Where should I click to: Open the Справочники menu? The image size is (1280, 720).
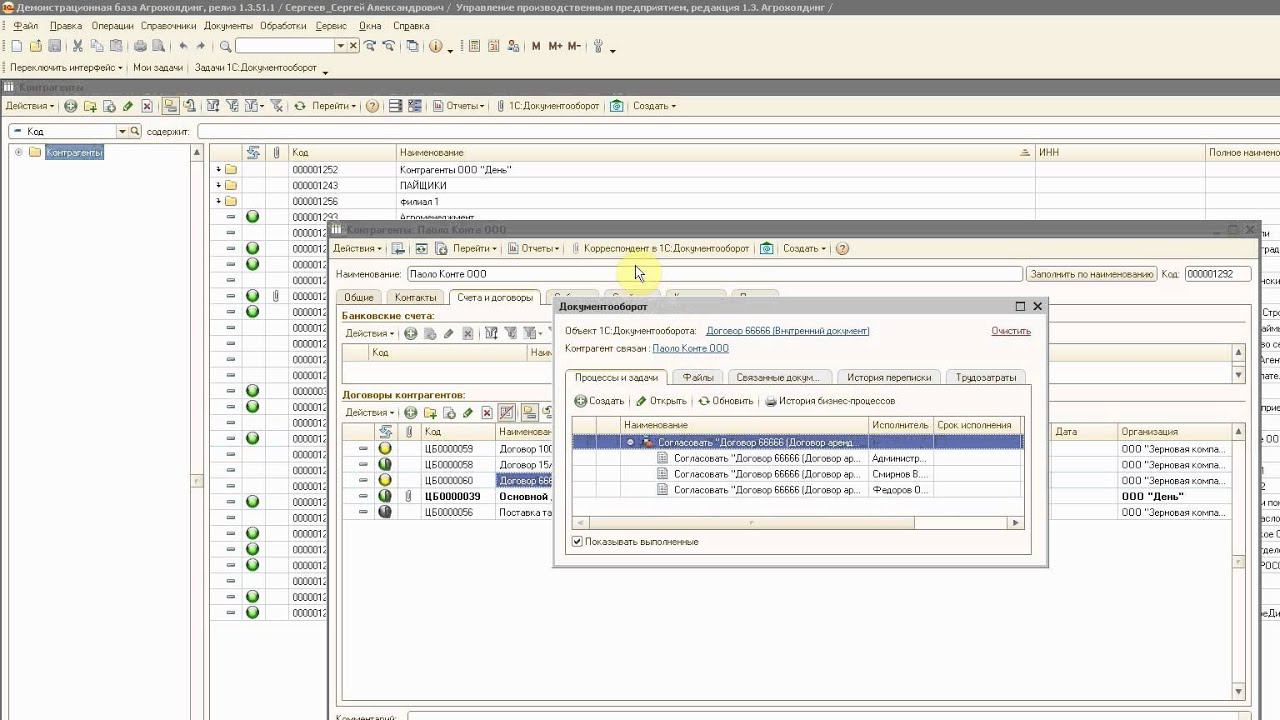tap(167, 26)
